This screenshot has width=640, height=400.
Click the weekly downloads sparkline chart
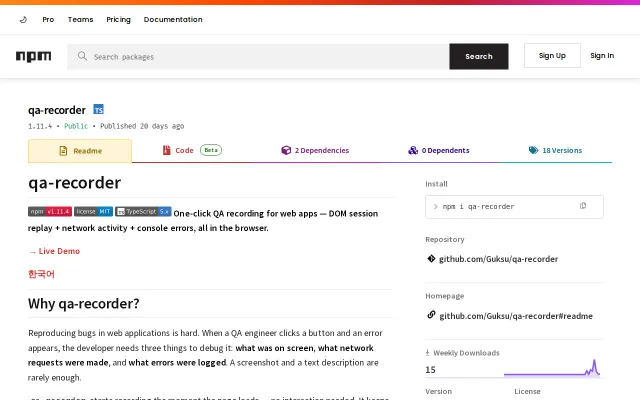(552, 367)
